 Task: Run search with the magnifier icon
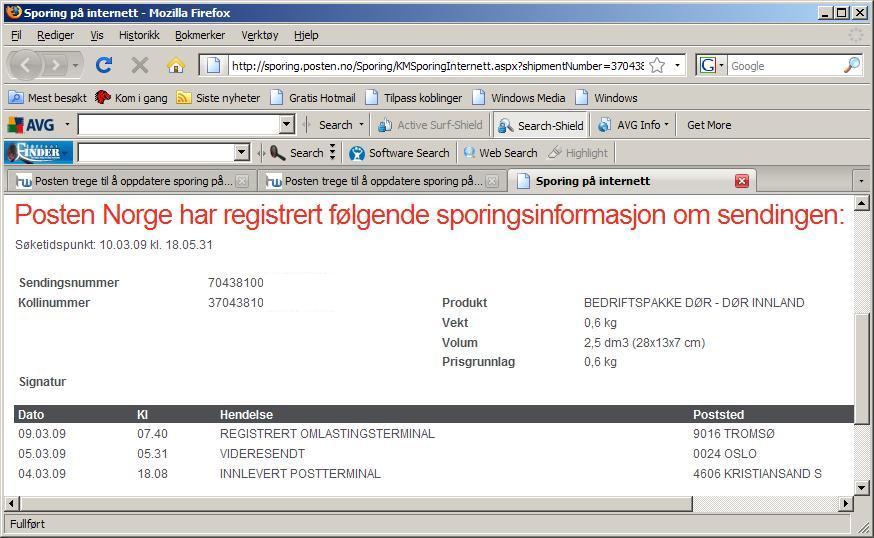point(852,66)
